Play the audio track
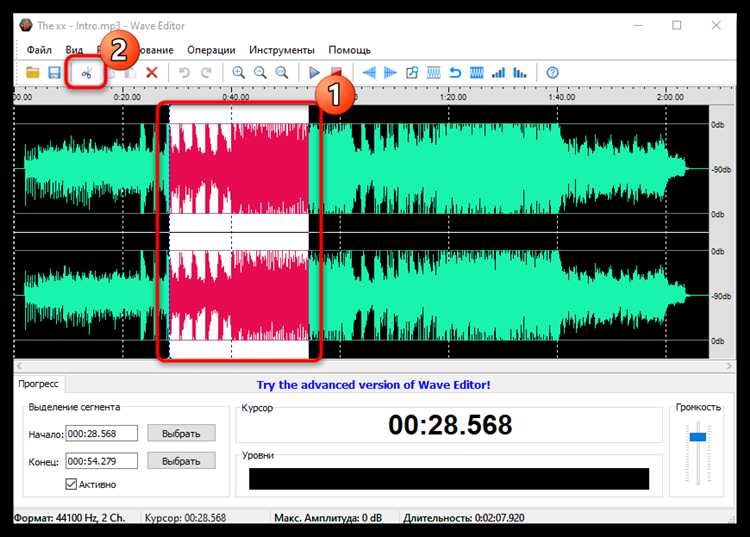Screen dimensions: 750x537 pos(314,73)
